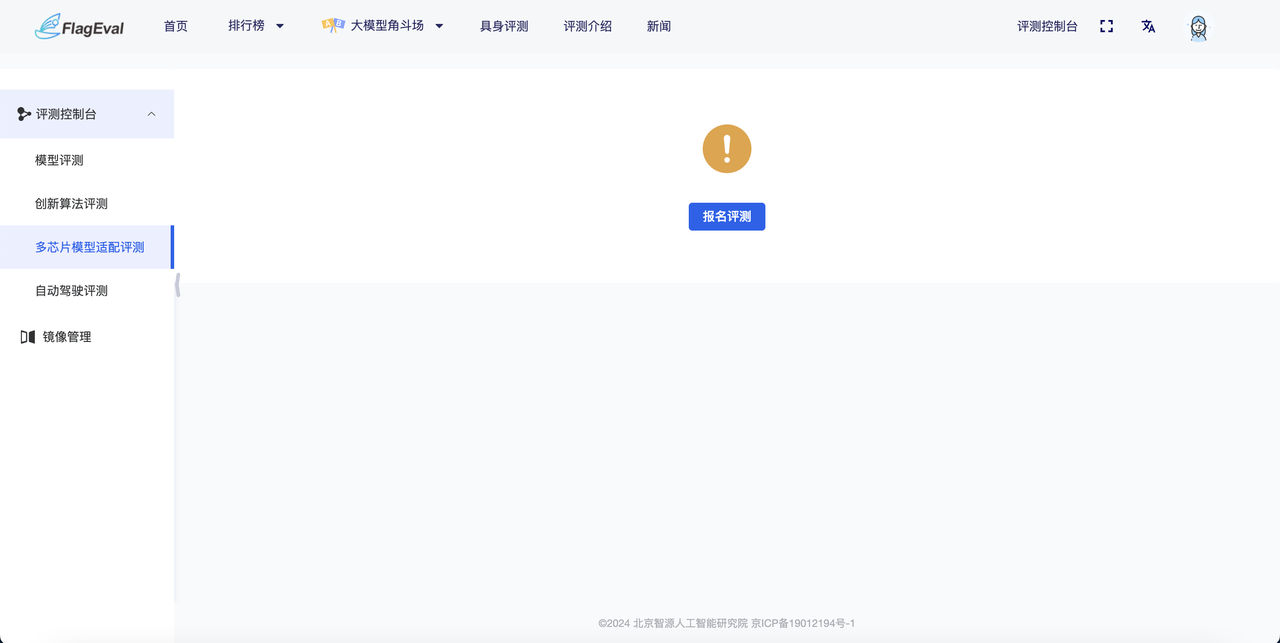This screenshot has width=1280, height=643.
Task: Select 自动驾驶评测 in the sidebar
Action: click(x=71, y=290)
